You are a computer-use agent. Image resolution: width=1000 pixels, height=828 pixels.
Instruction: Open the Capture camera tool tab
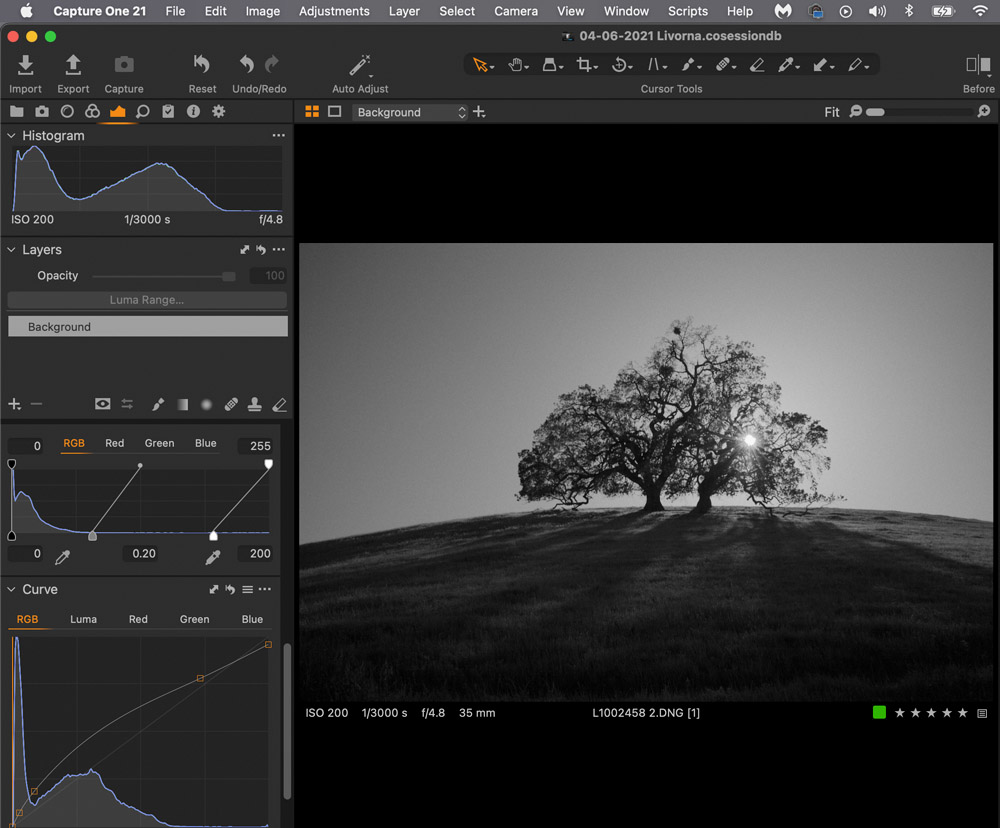point(42,112)
